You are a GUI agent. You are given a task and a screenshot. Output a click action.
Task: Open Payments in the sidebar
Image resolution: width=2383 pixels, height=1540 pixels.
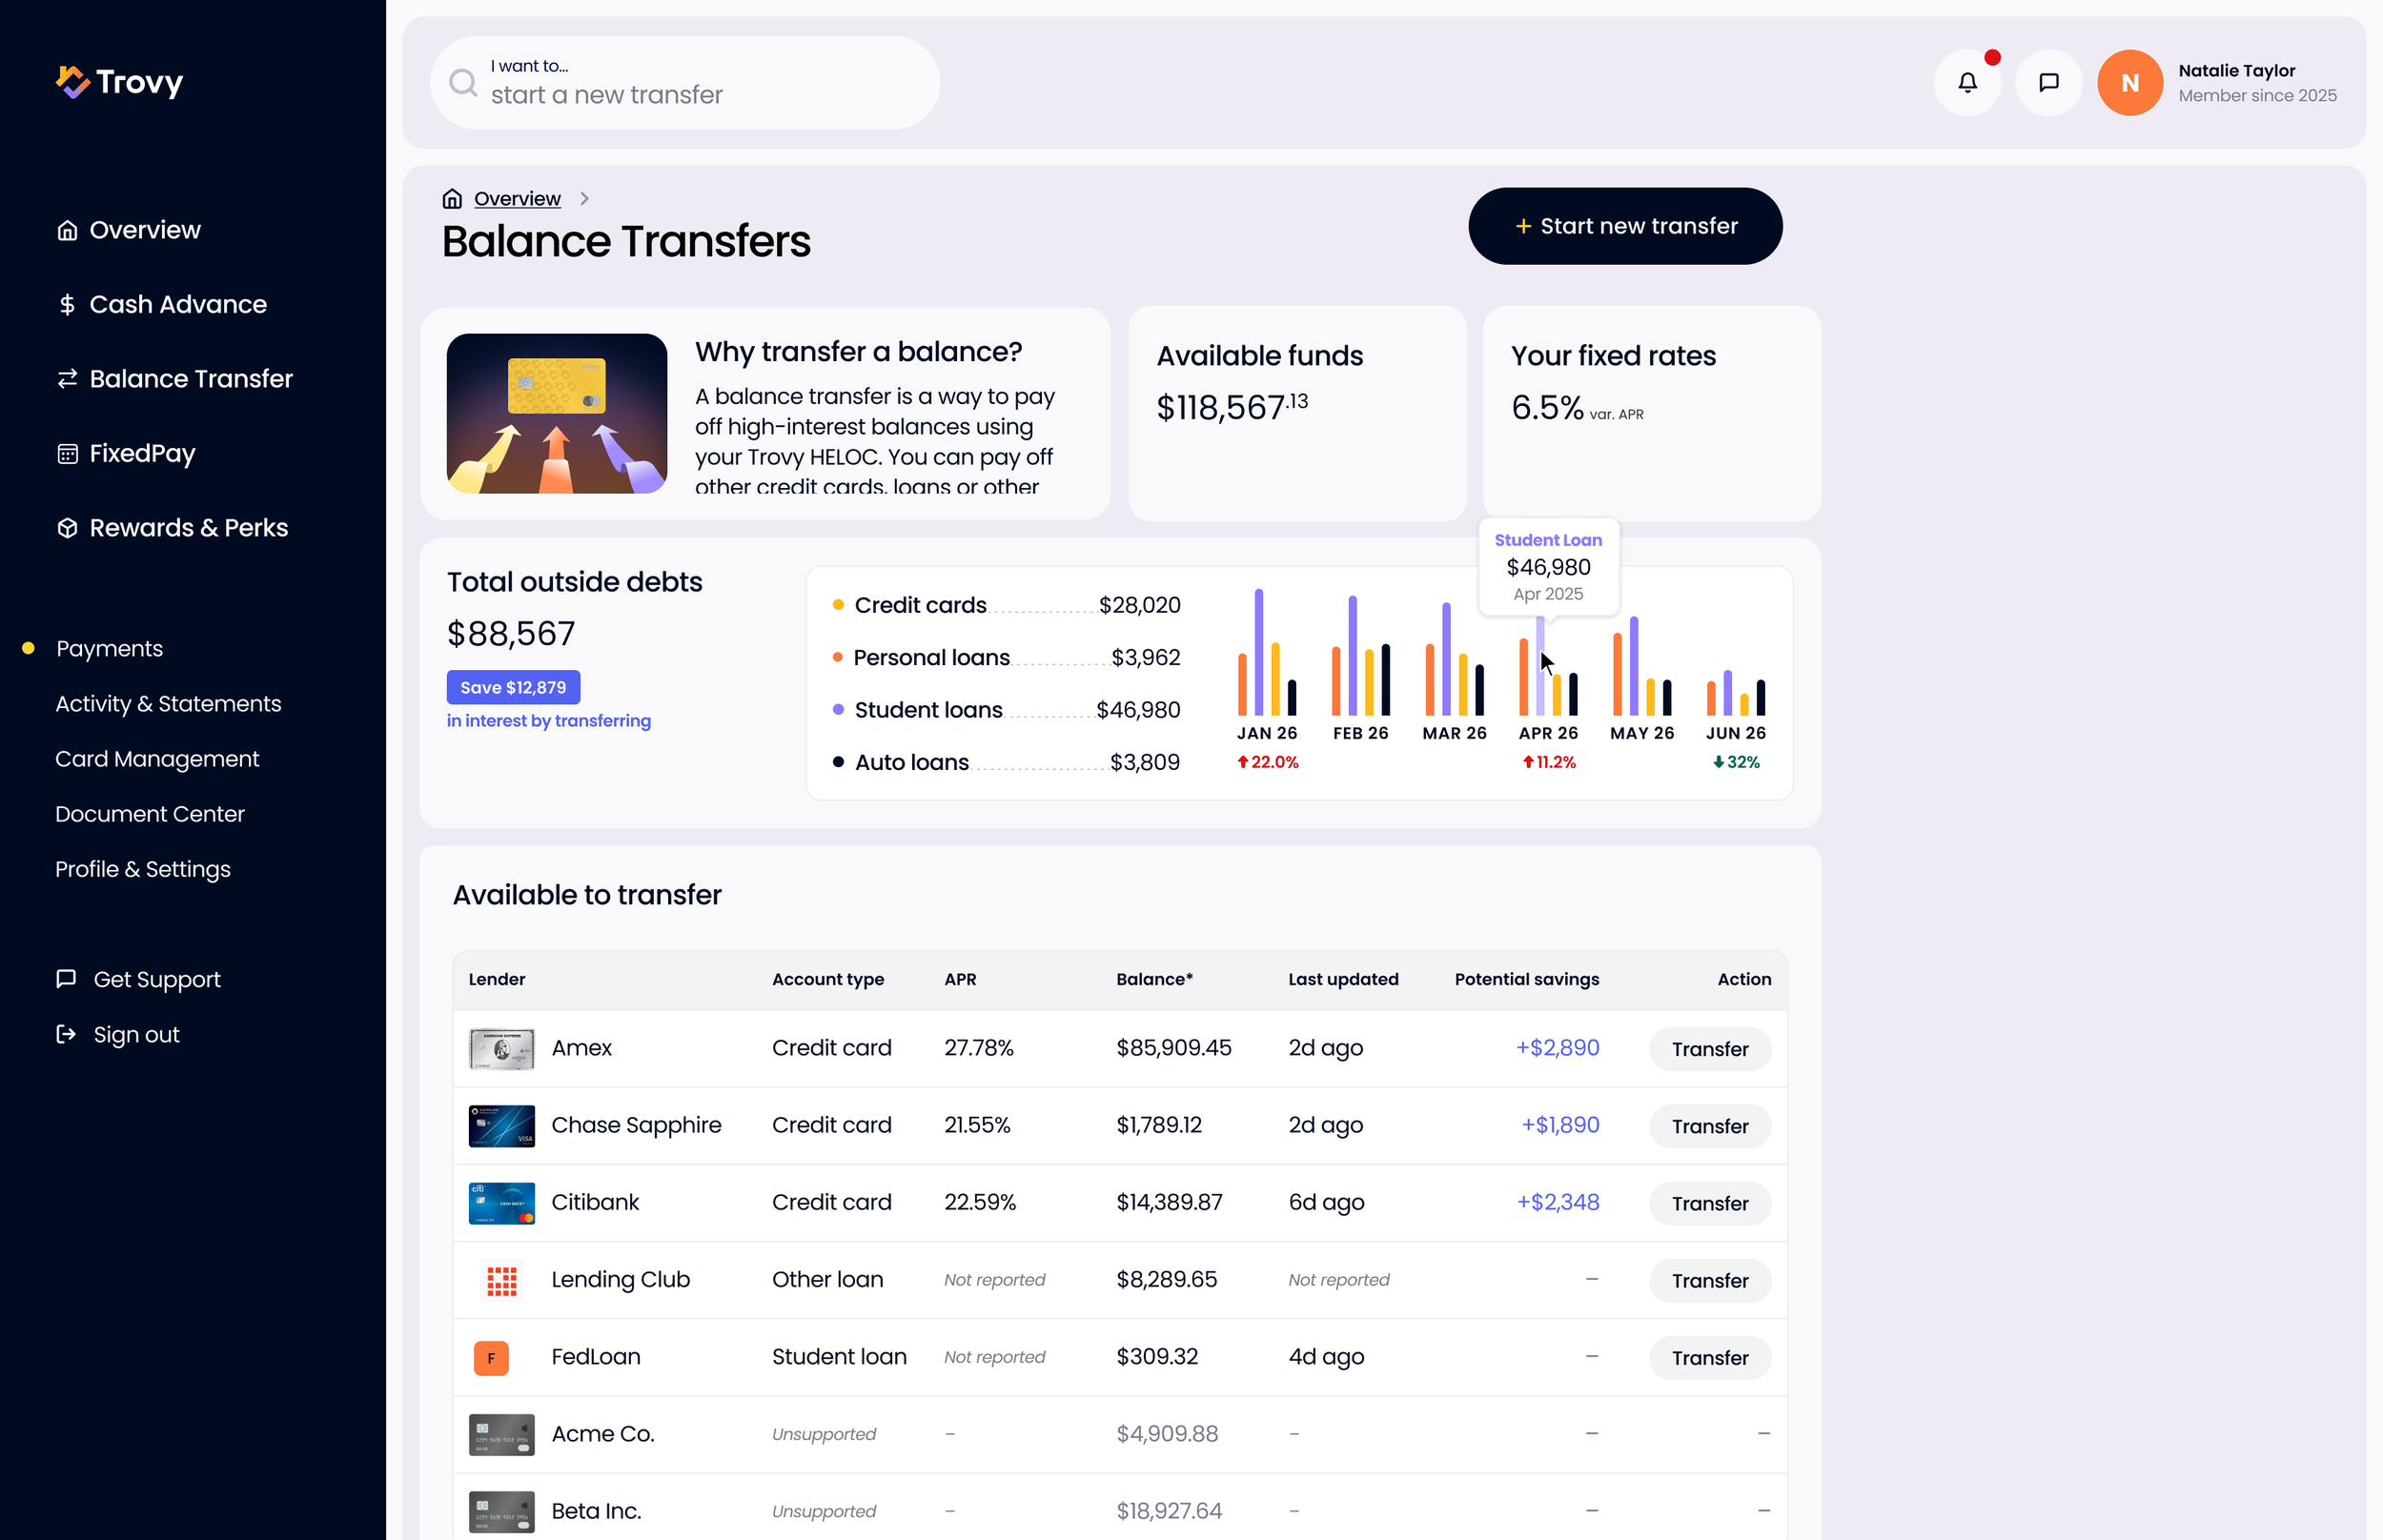(x=109, y=648)
